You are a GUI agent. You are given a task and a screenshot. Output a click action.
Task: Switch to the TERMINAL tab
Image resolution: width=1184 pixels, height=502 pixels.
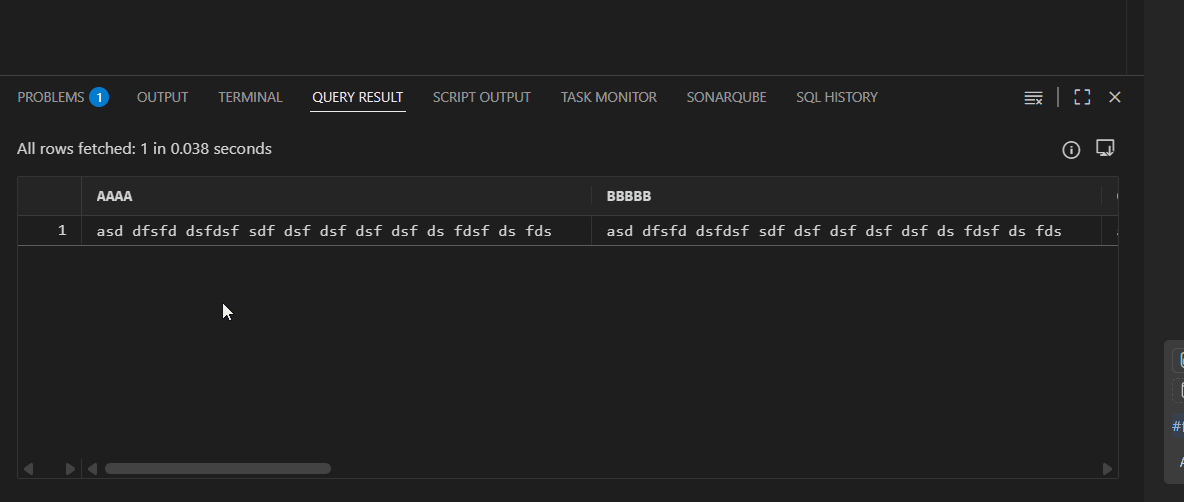[x=250, y=97]
